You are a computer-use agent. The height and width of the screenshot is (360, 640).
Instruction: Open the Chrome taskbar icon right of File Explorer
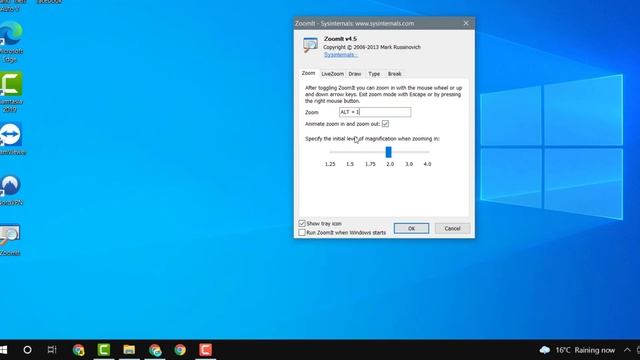(x=155, y=350)
